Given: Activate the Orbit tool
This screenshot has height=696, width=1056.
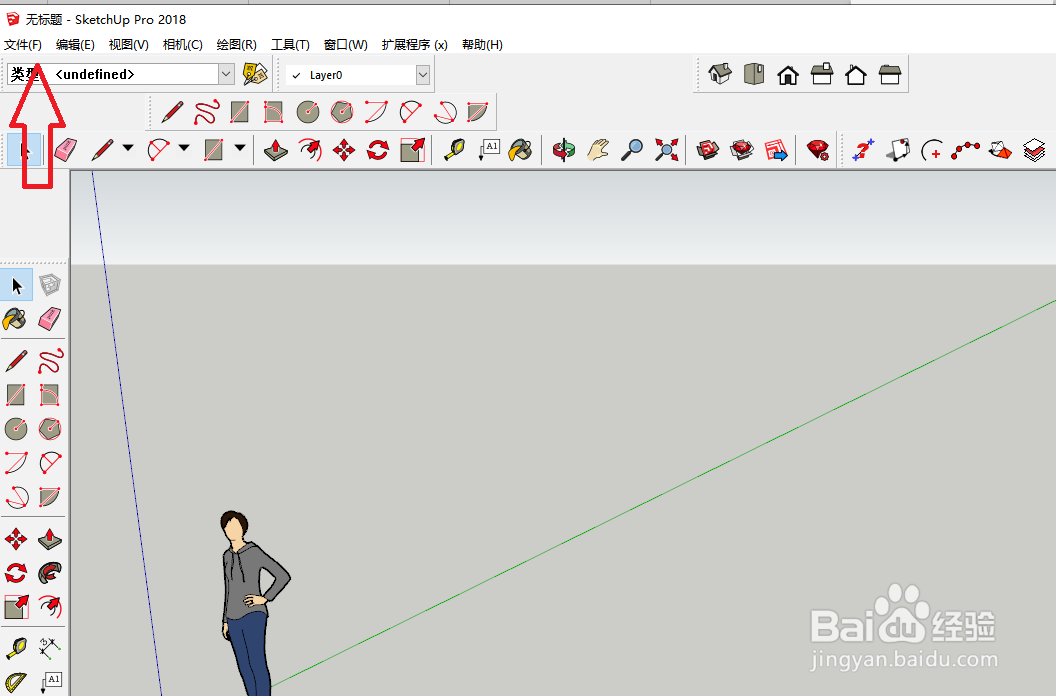Looking at the screenshot, I should (x=562, y=150).
